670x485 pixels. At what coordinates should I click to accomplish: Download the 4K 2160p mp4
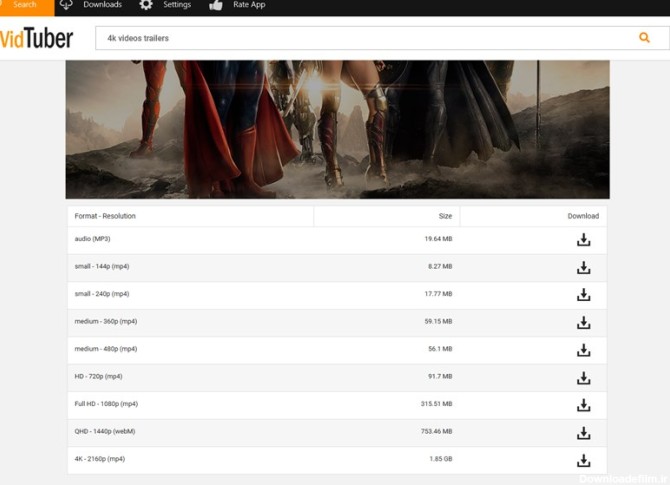pos(583,460)
